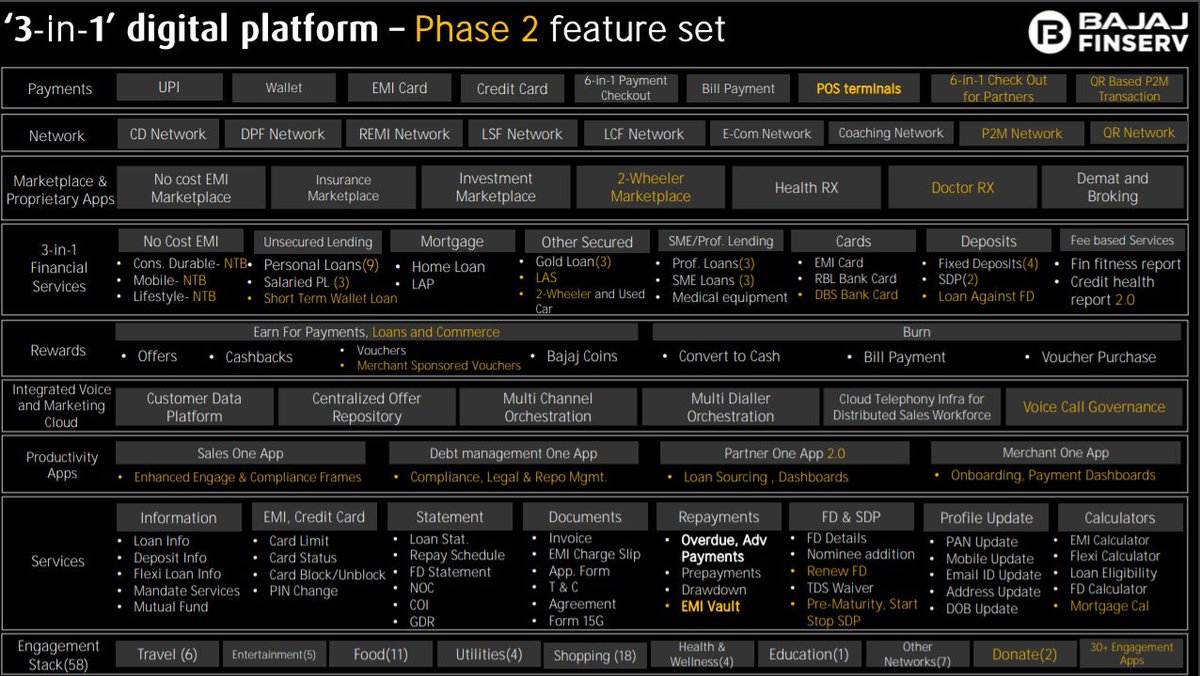Open the Demat and Broking box
Screen dimensions: 1200x676
[1112, 187]
